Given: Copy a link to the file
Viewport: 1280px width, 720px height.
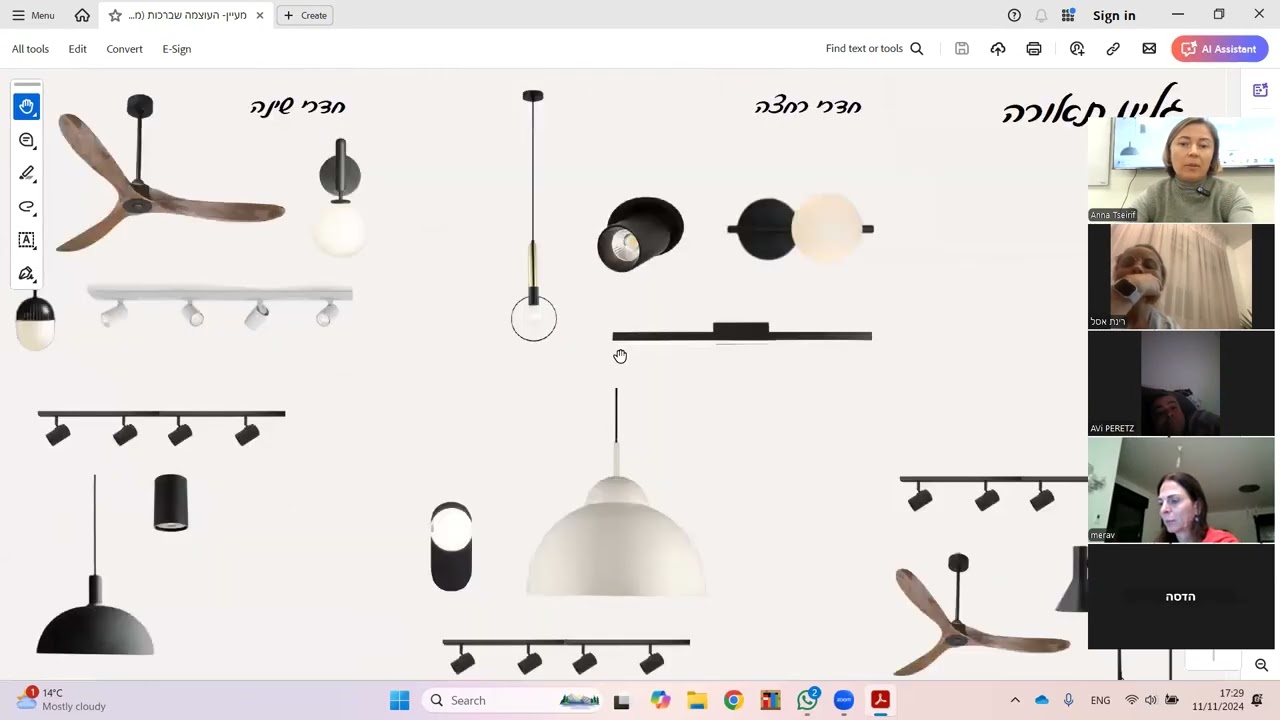Looking at the screenshot, I should coord(1113,48).
